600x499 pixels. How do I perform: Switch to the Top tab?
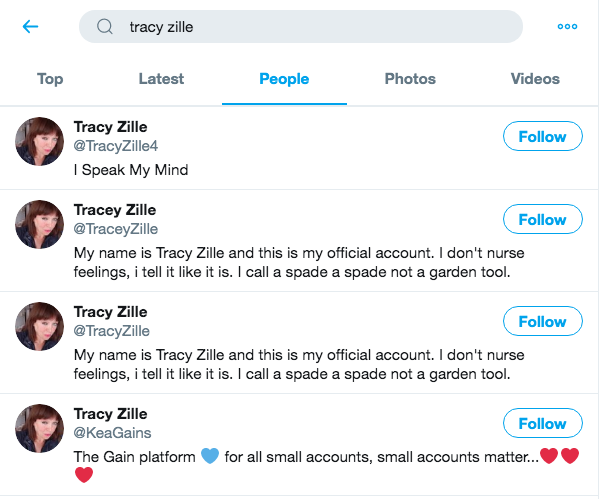tap(50, 79)
